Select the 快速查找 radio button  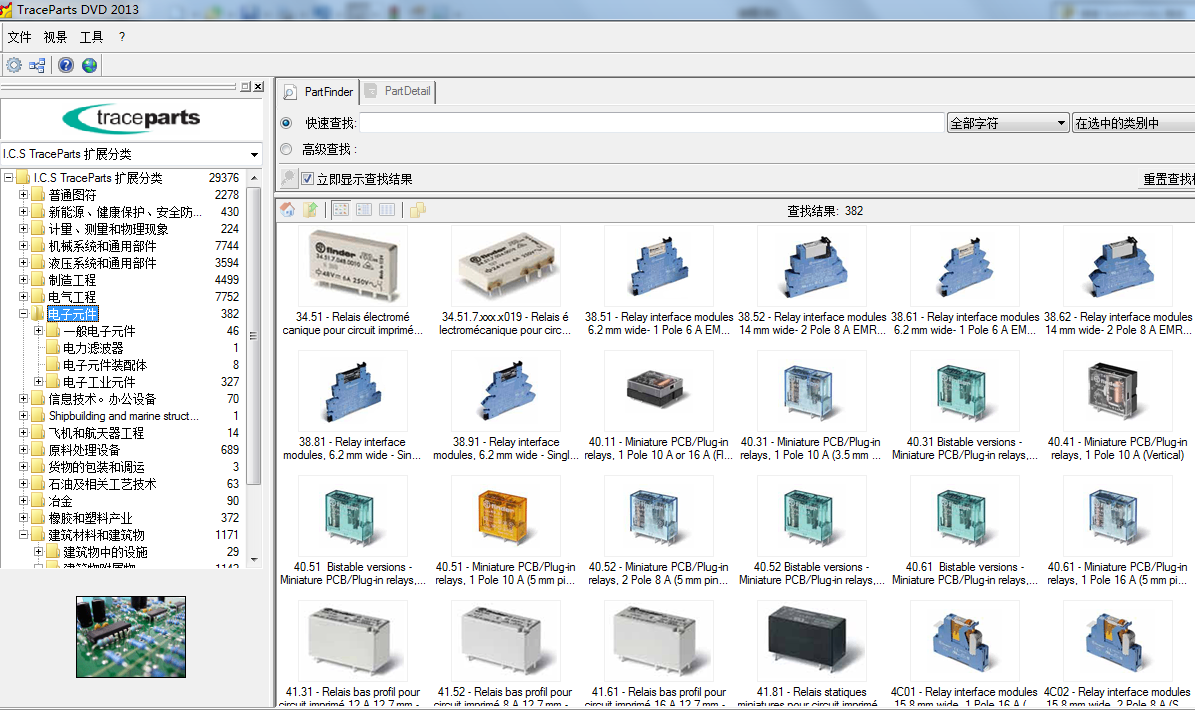(x=287, y=122)
